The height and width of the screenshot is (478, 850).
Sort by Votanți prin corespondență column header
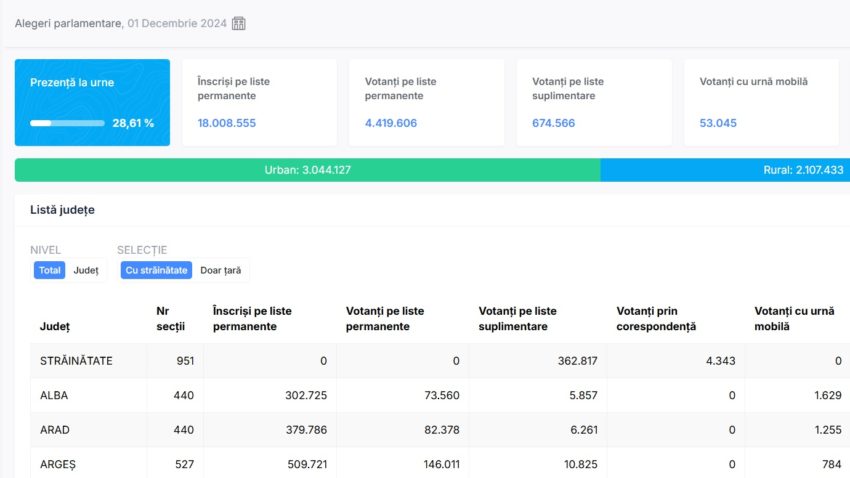[x=656, y=319]
